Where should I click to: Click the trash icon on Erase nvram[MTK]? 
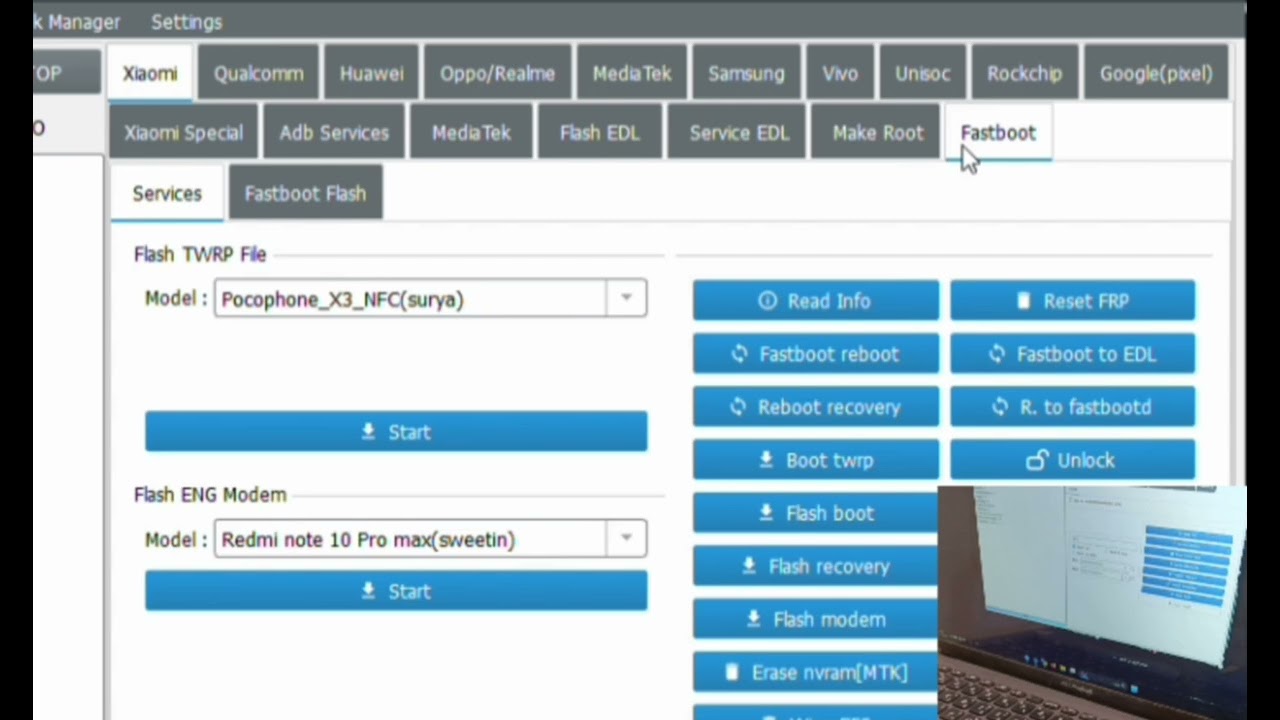[x=731, y=671]
